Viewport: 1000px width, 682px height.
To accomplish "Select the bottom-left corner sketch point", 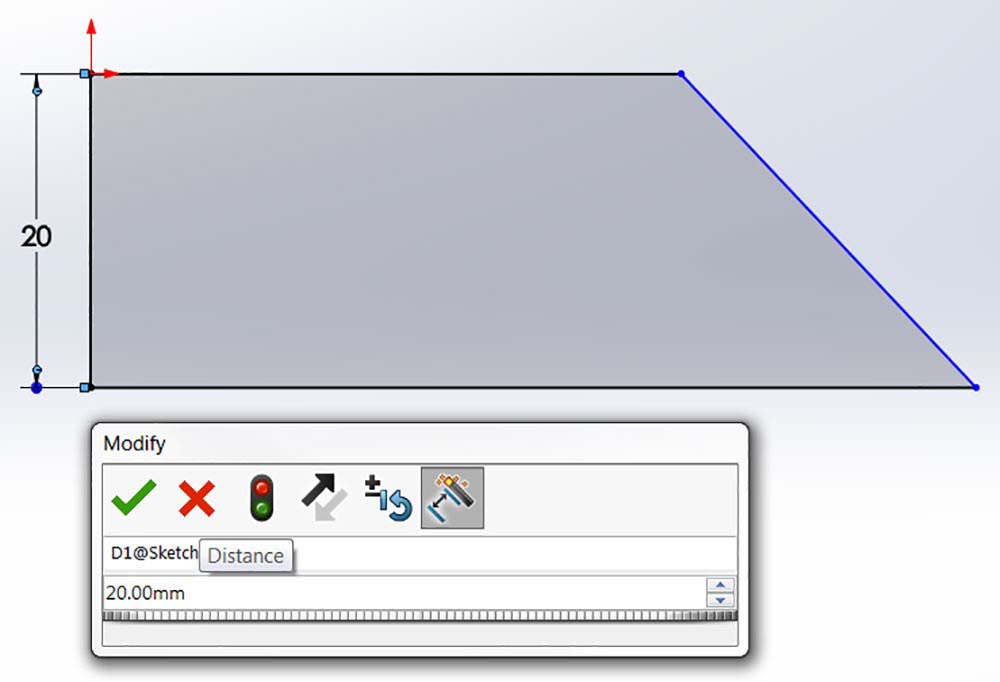I will [x=85, y=387].
